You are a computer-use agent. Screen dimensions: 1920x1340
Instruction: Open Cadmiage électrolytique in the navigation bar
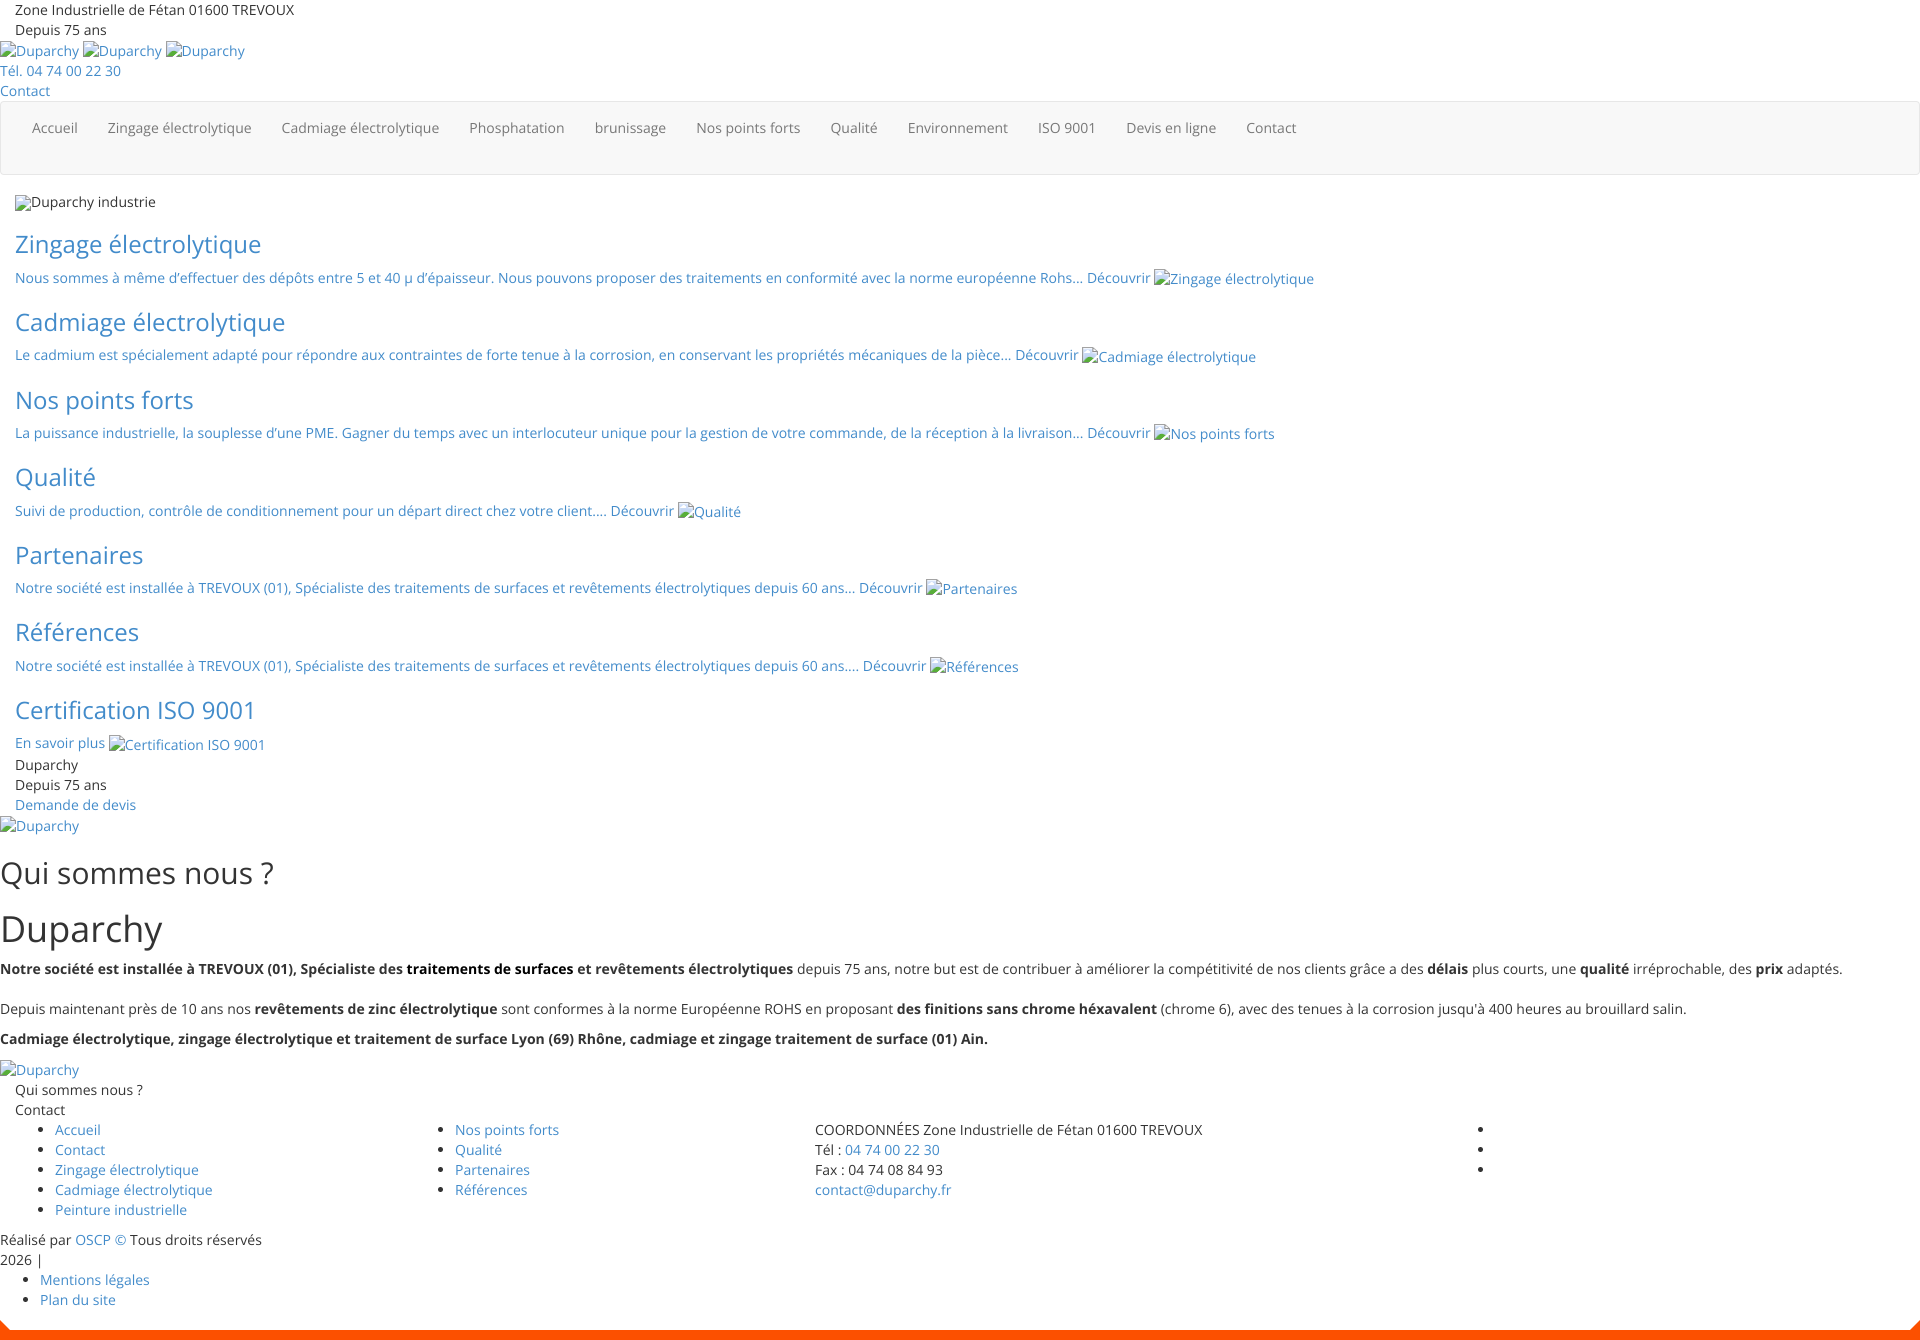[x=360, y=128]
